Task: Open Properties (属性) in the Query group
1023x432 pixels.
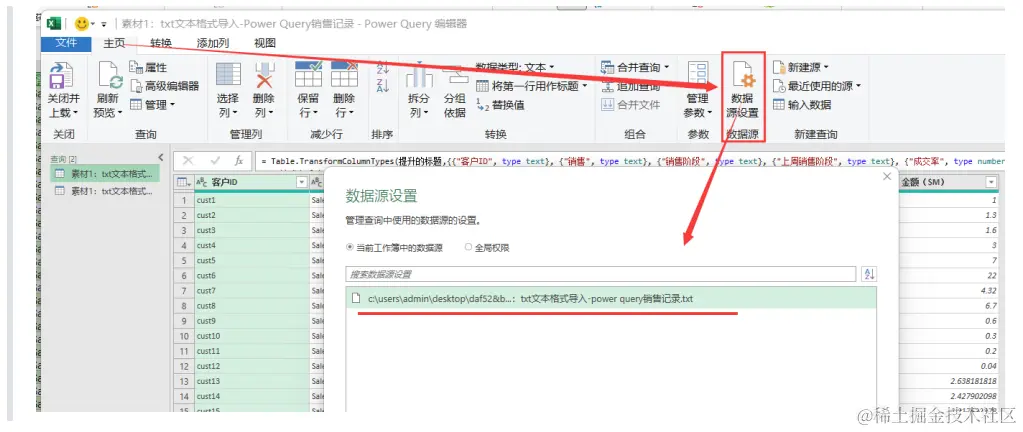Action: (148, 67)
